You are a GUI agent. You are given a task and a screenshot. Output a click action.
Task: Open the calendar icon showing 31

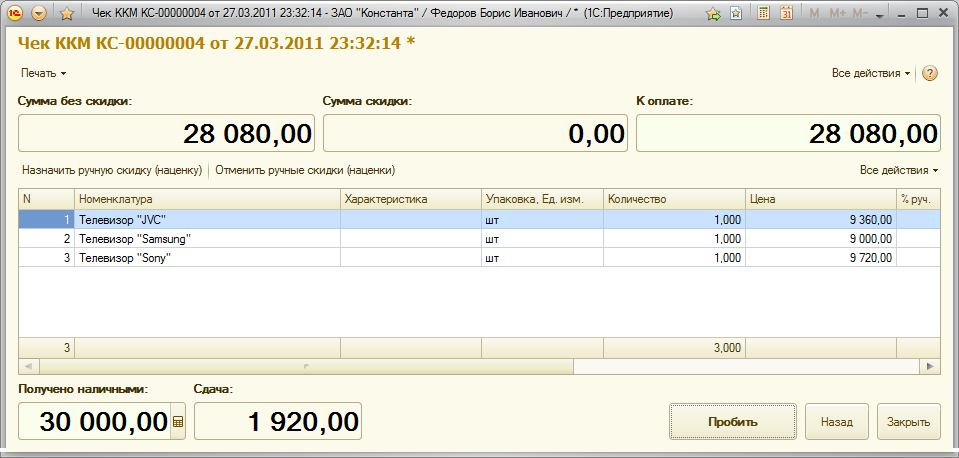pos(787,13)
